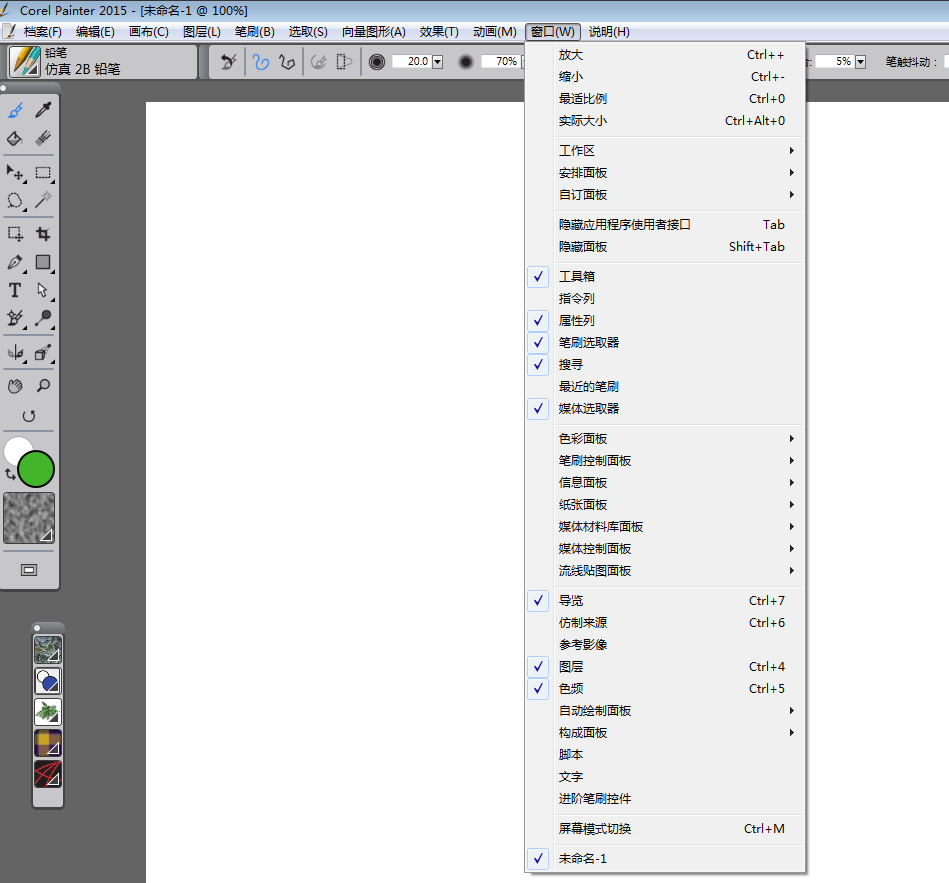949x883 pixels.
Task: Click the green main color swatch
Action: coord(36,469)
